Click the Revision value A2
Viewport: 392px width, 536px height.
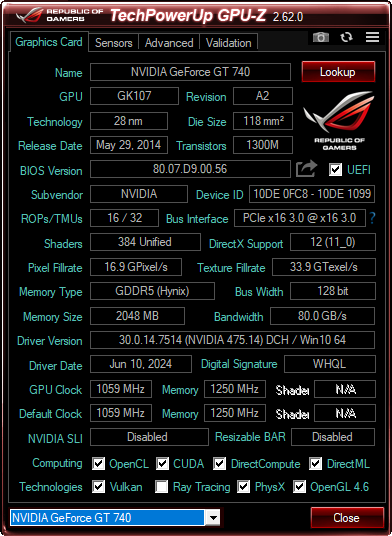[263, 96]
